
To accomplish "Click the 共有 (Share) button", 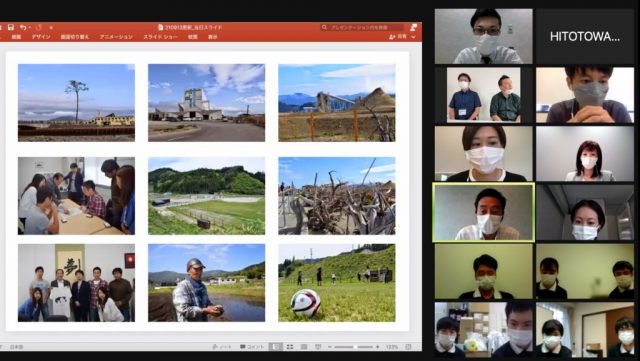I will [x=399, y=37].
